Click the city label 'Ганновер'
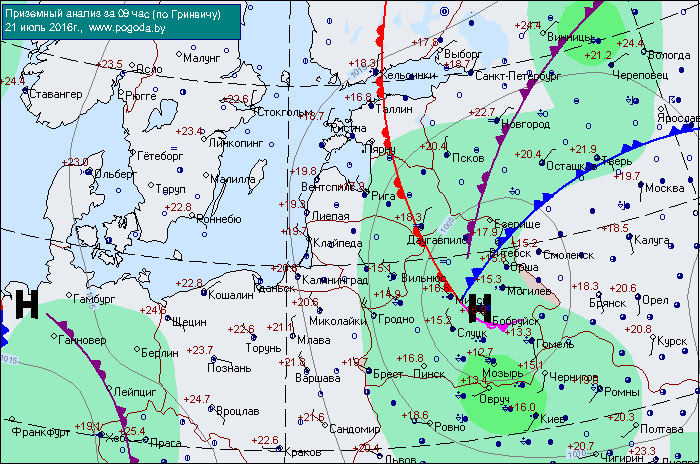The height and width of the screenshot is (465, 700). coord(82,340)
